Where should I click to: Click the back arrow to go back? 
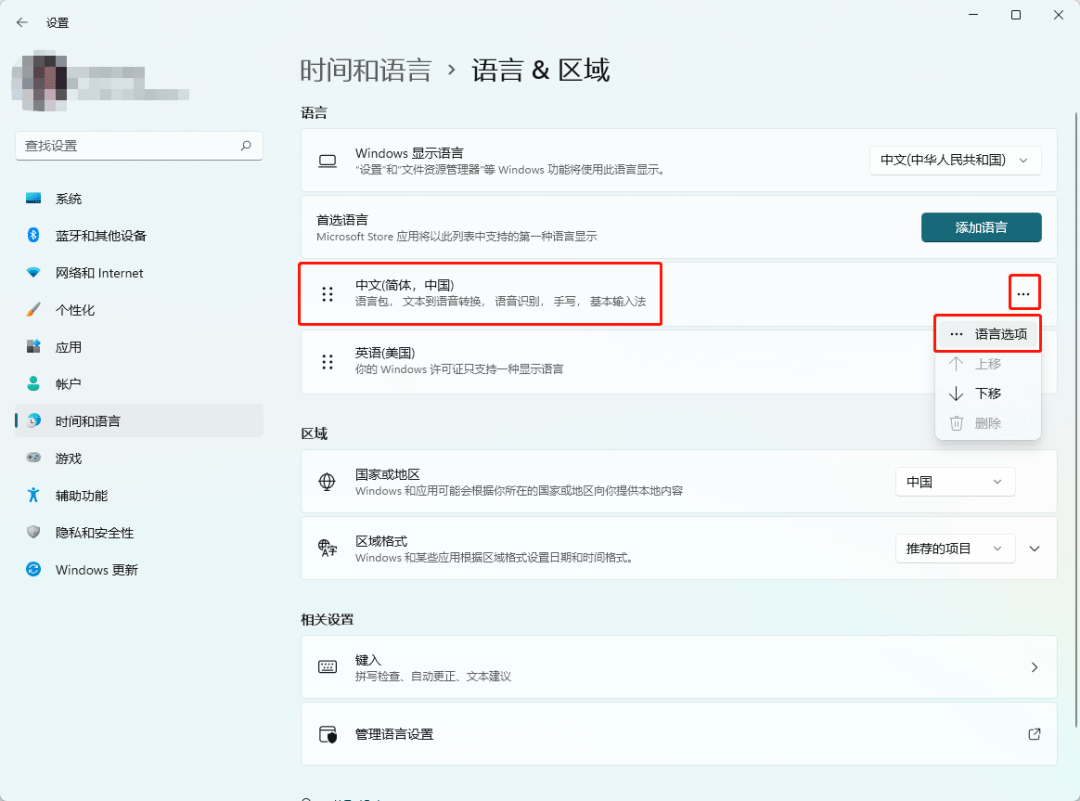pos(22,21)
